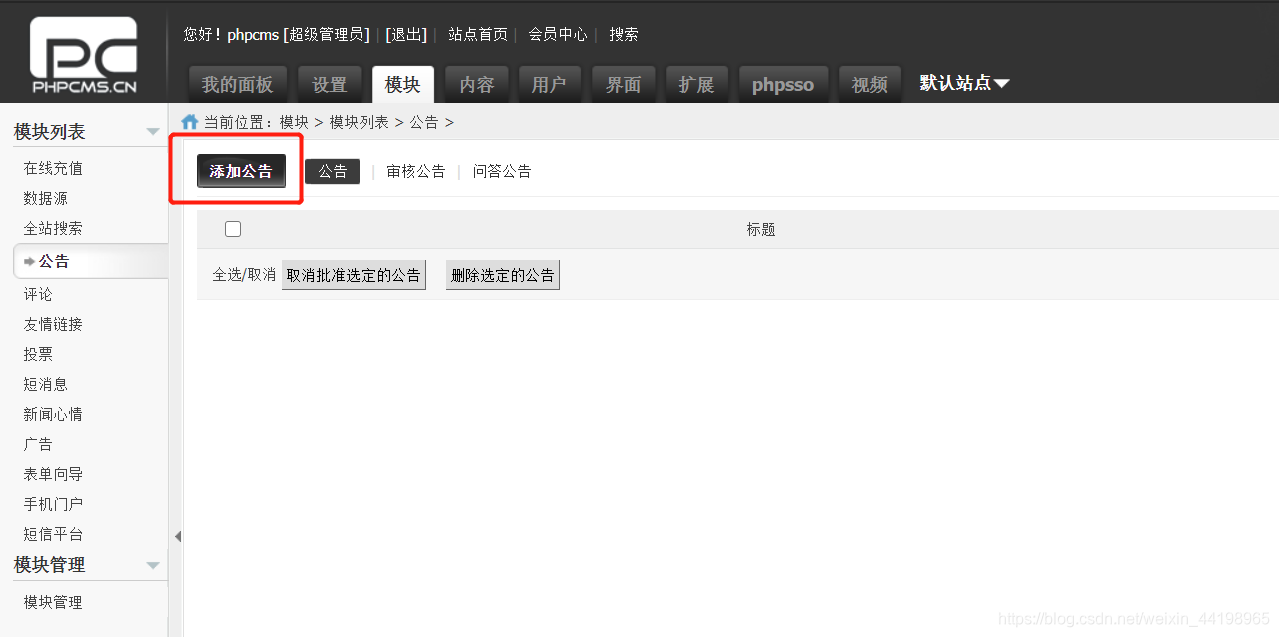Click the home icon in breadcrumb
Image resolution: width=1279 pixels, height=637 pixels.
coord(189,120)
